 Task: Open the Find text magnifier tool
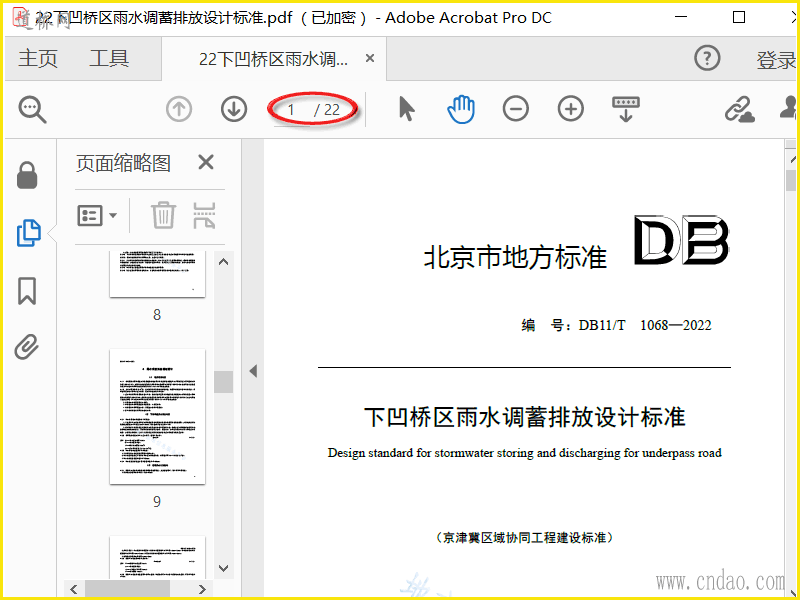point(33,110)
